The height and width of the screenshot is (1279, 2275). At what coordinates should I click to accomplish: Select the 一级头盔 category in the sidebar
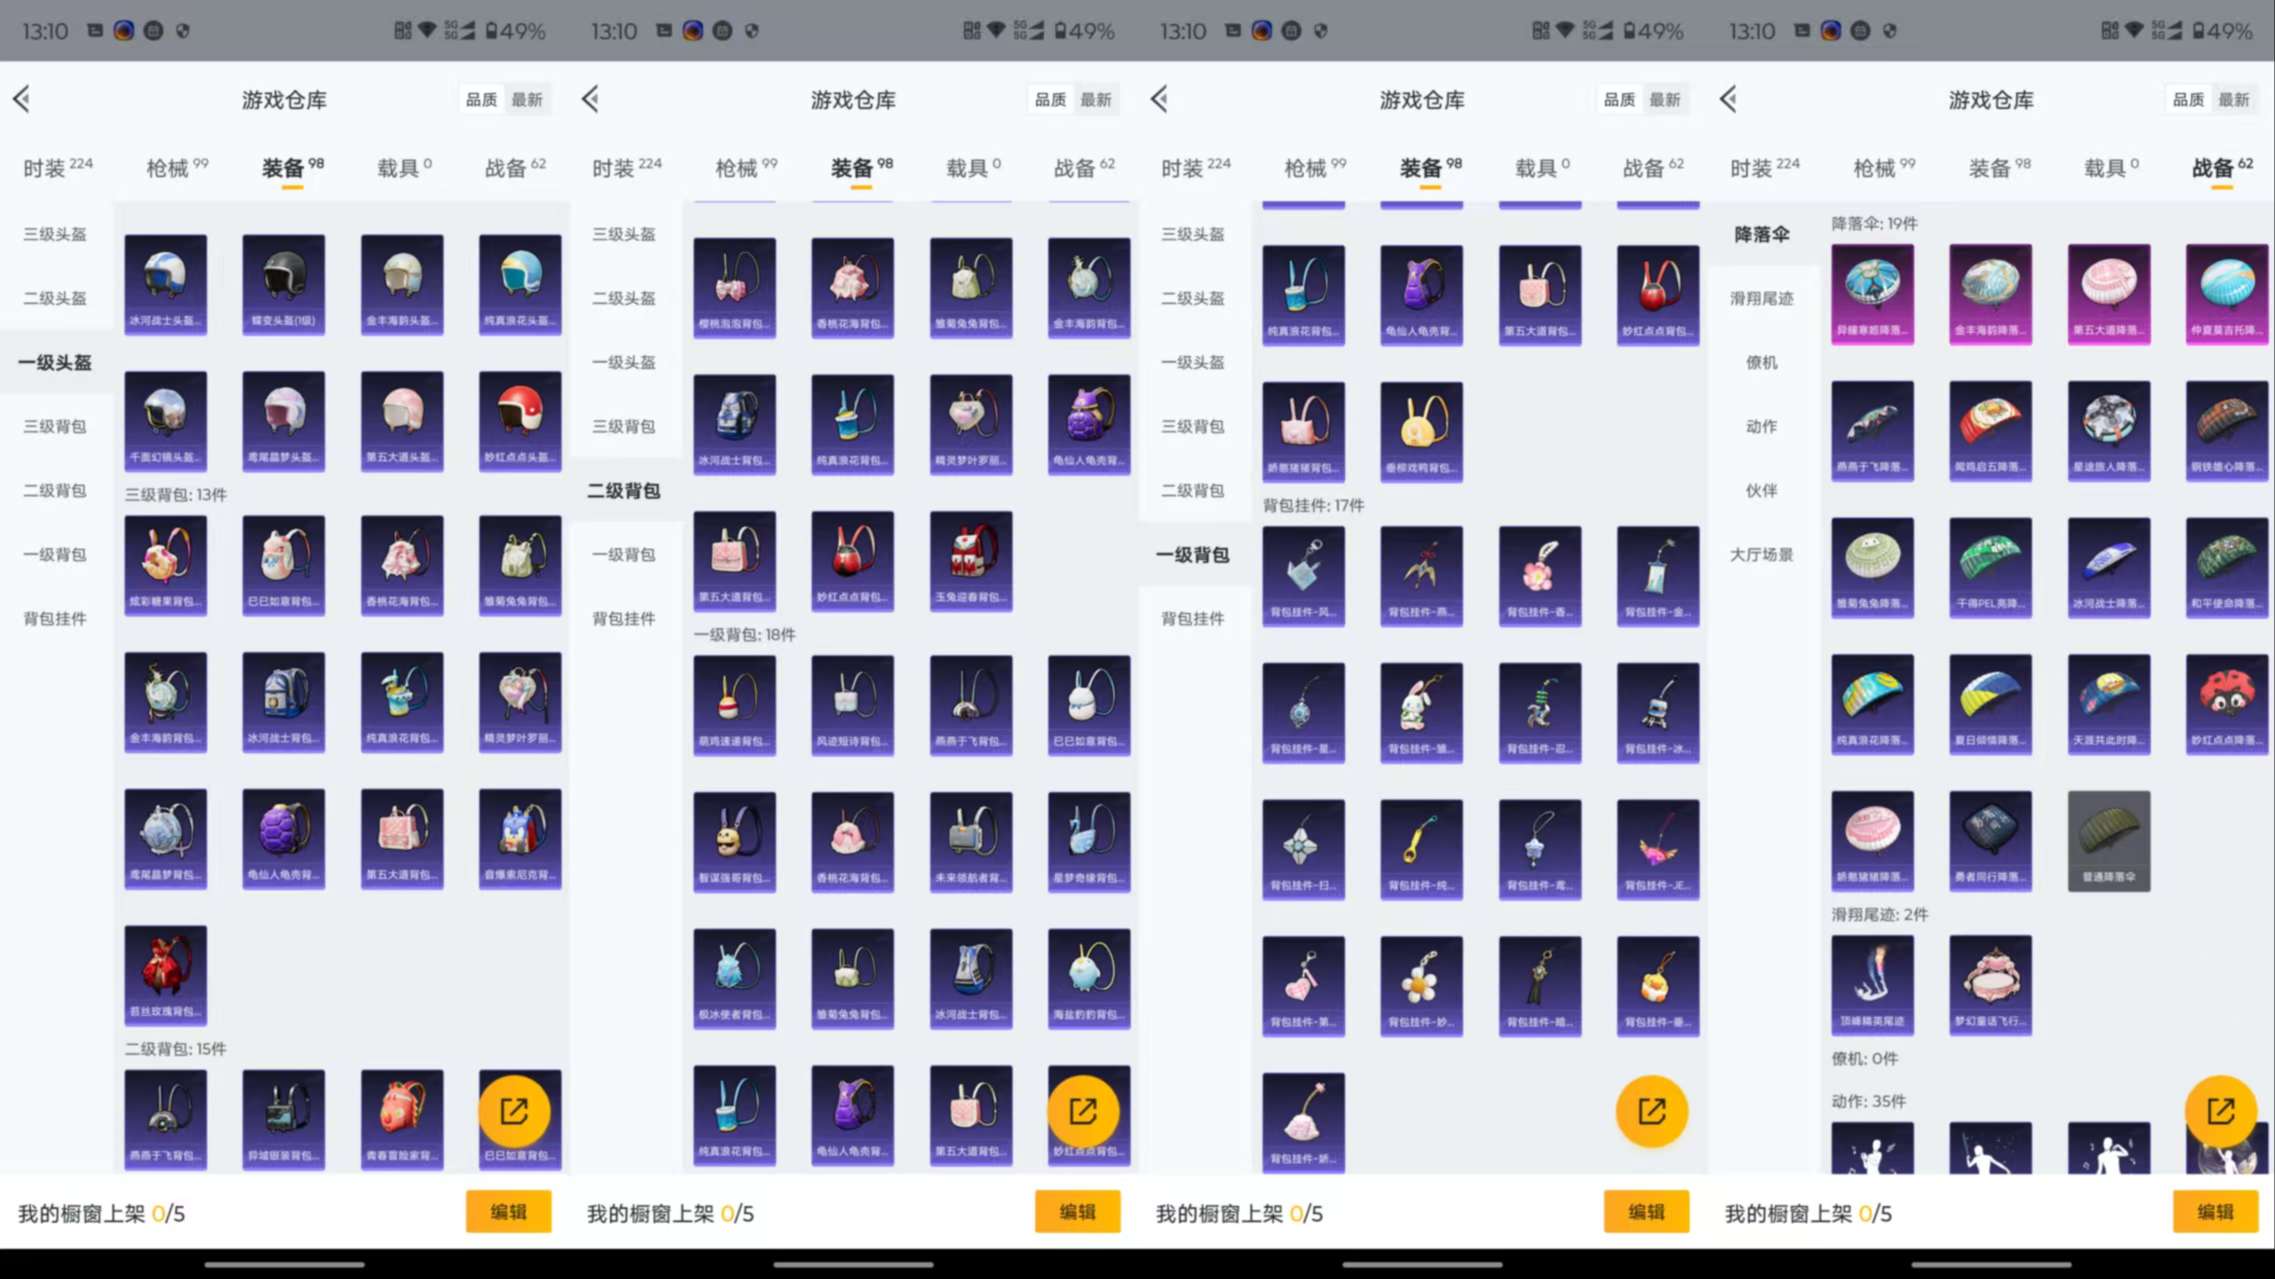pos(55,362)
